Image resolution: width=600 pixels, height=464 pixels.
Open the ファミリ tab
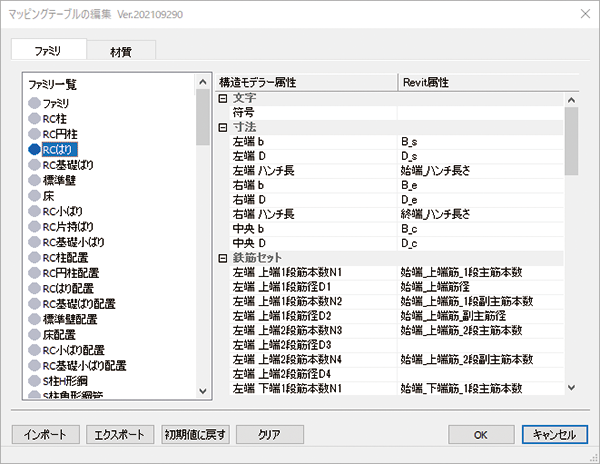(x=49, y=51)
